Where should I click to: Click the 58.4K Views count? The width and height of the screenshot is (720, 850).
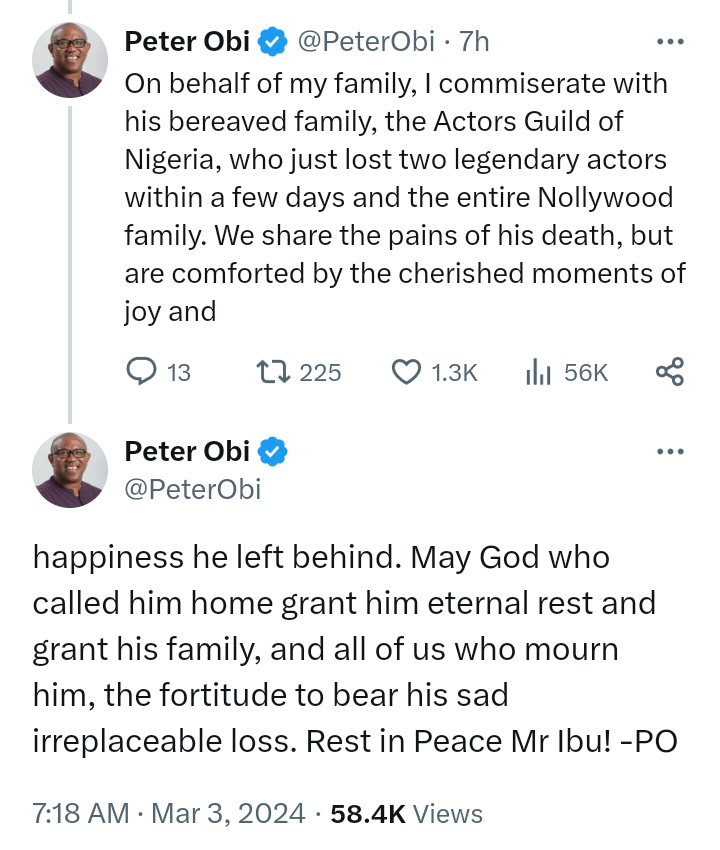click(405, 814)
